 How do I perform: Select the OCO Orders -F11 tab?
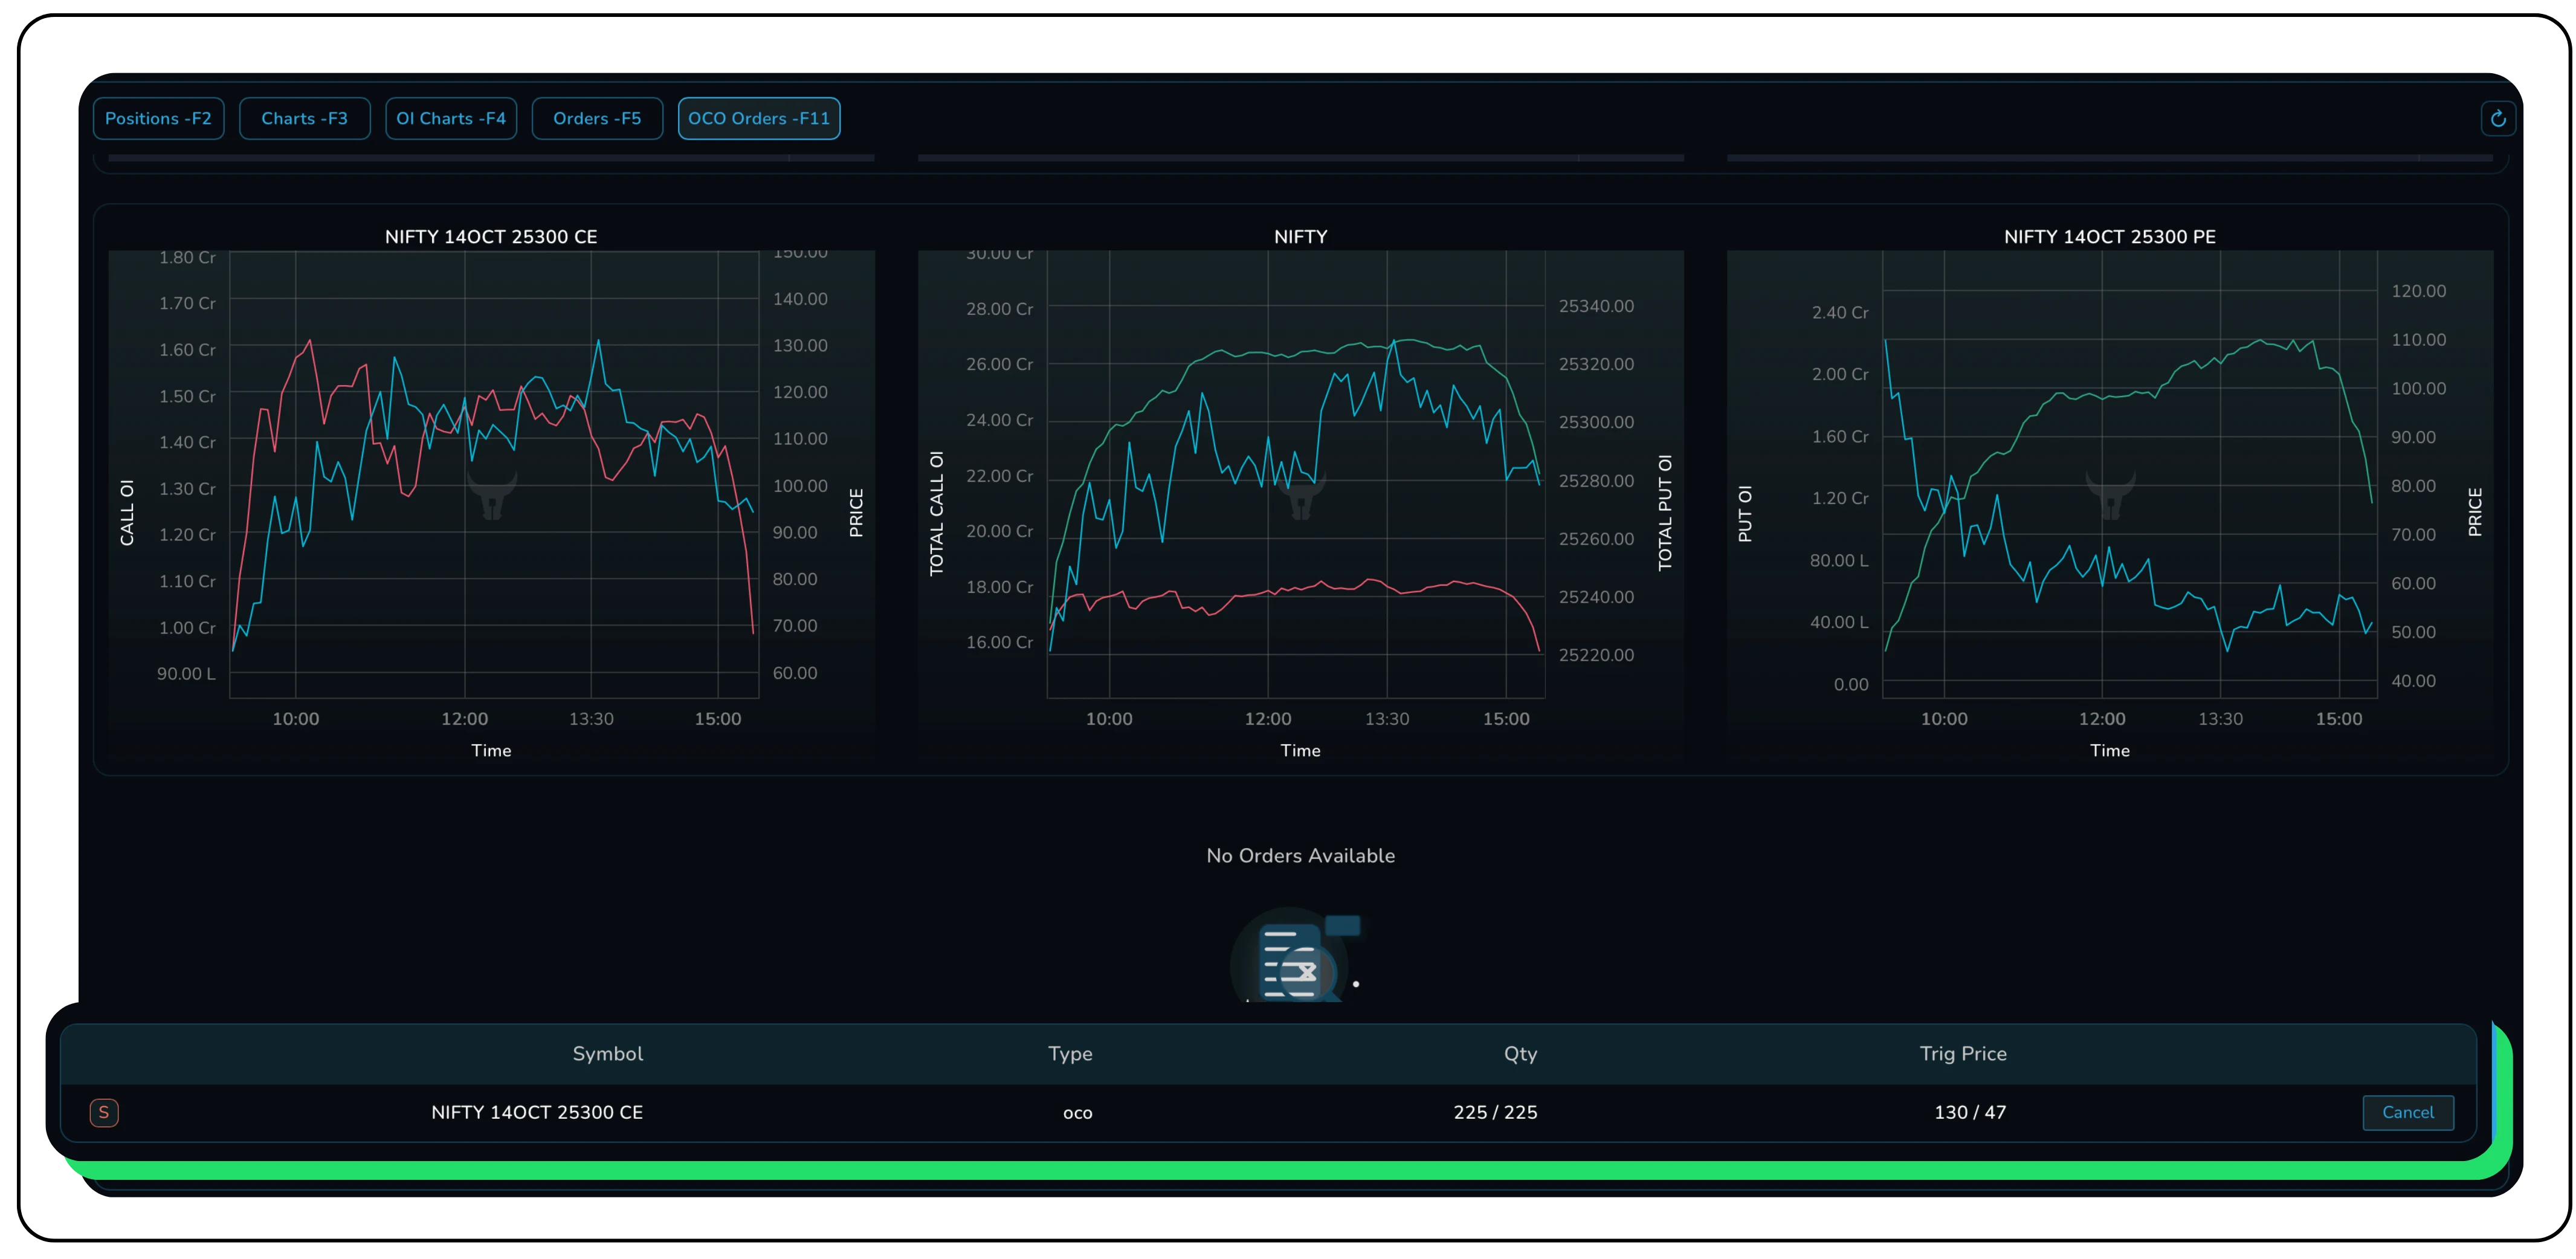[759, 119]
